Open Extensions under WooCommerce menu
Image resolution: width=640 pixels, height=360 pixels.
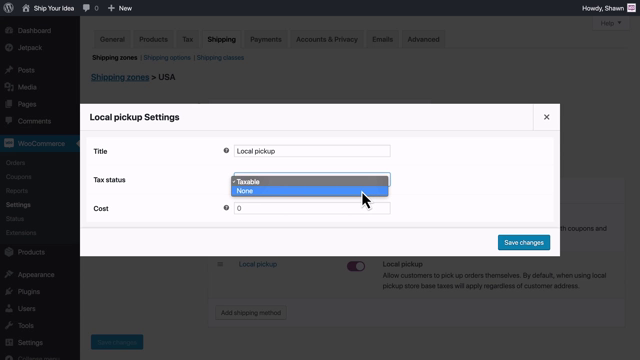[21, 233]
